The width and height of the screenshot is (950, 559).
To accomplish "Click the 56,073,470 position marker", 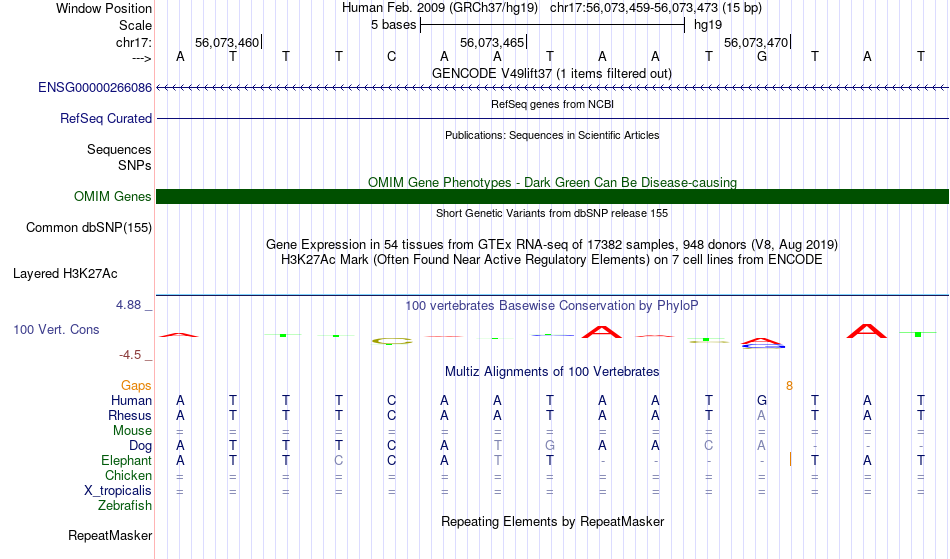I will click(757, 42).
